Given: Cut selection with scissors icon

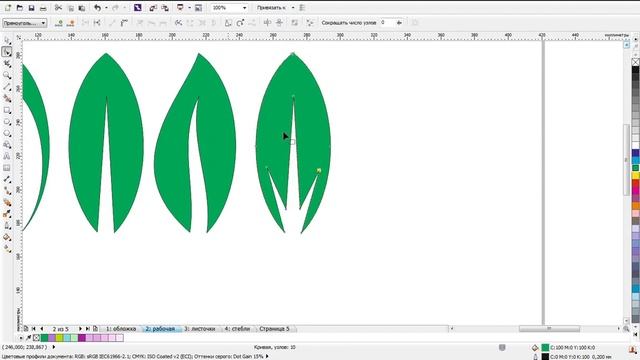Looking at the screenshot, I should (58, 8).
